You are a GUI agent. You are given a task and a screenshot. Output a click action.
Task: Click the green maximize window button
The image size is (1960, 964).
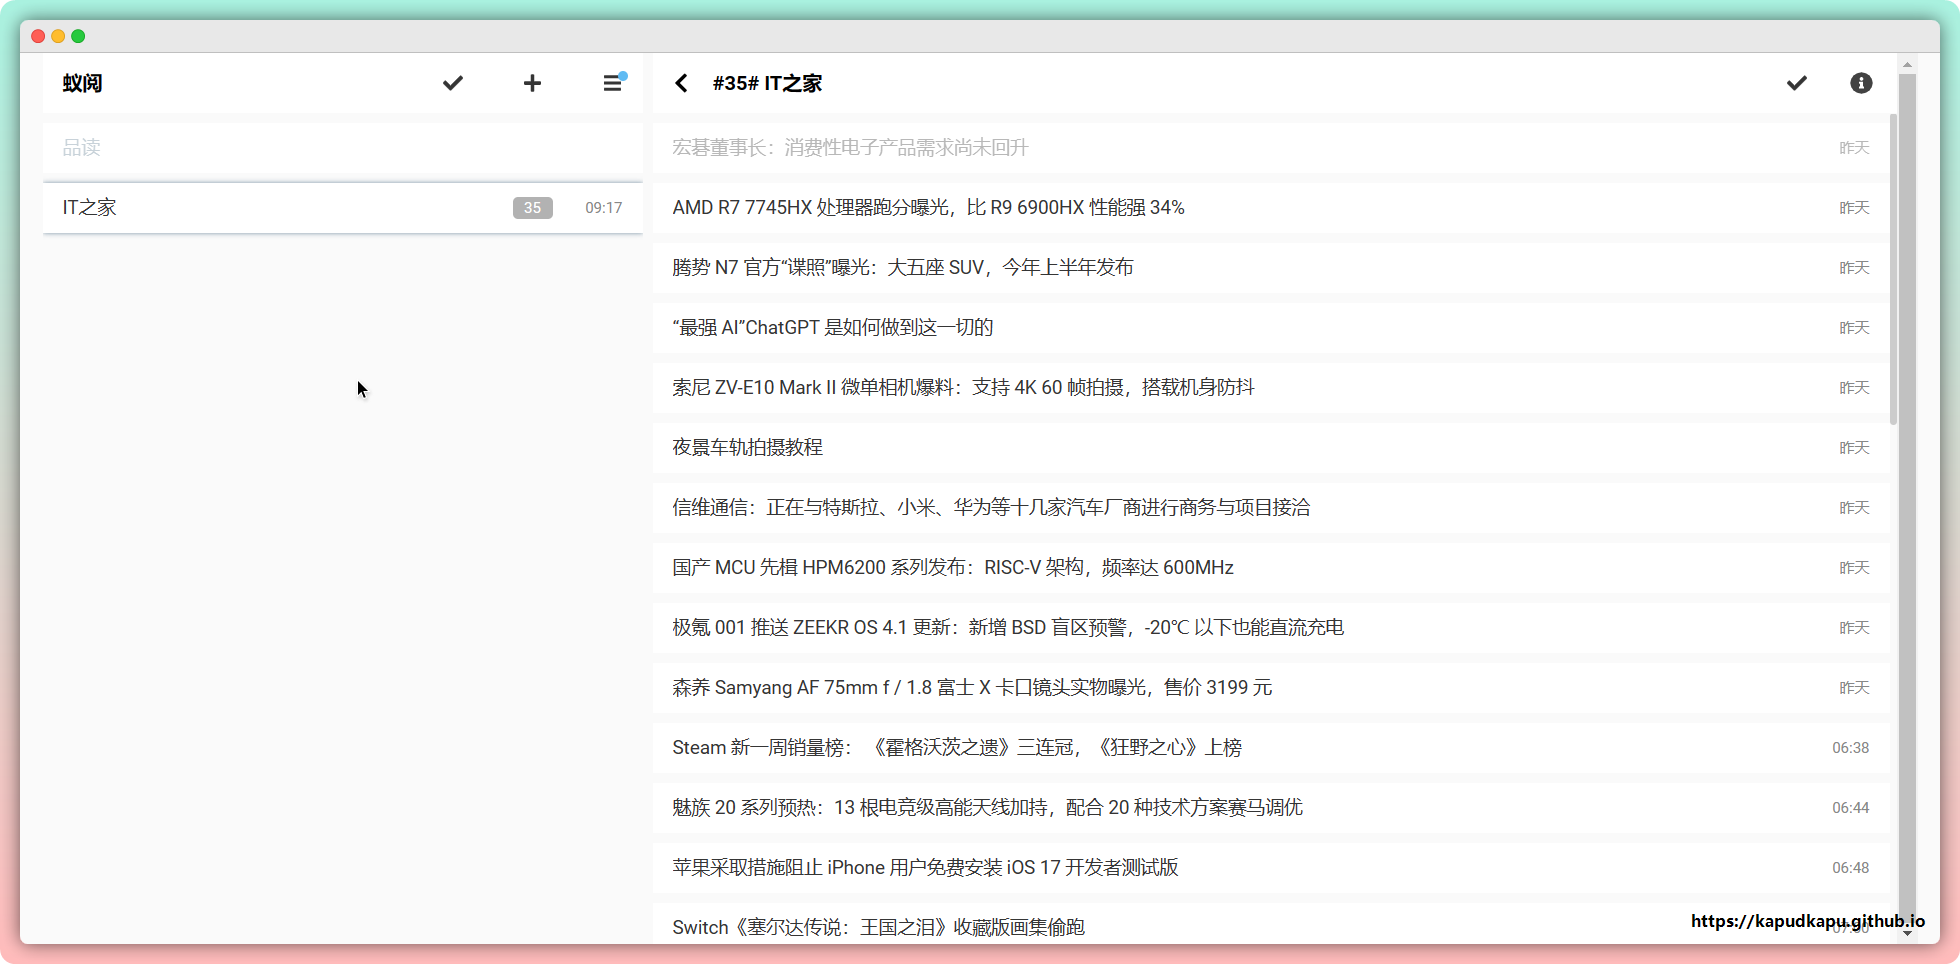(78, 36)
